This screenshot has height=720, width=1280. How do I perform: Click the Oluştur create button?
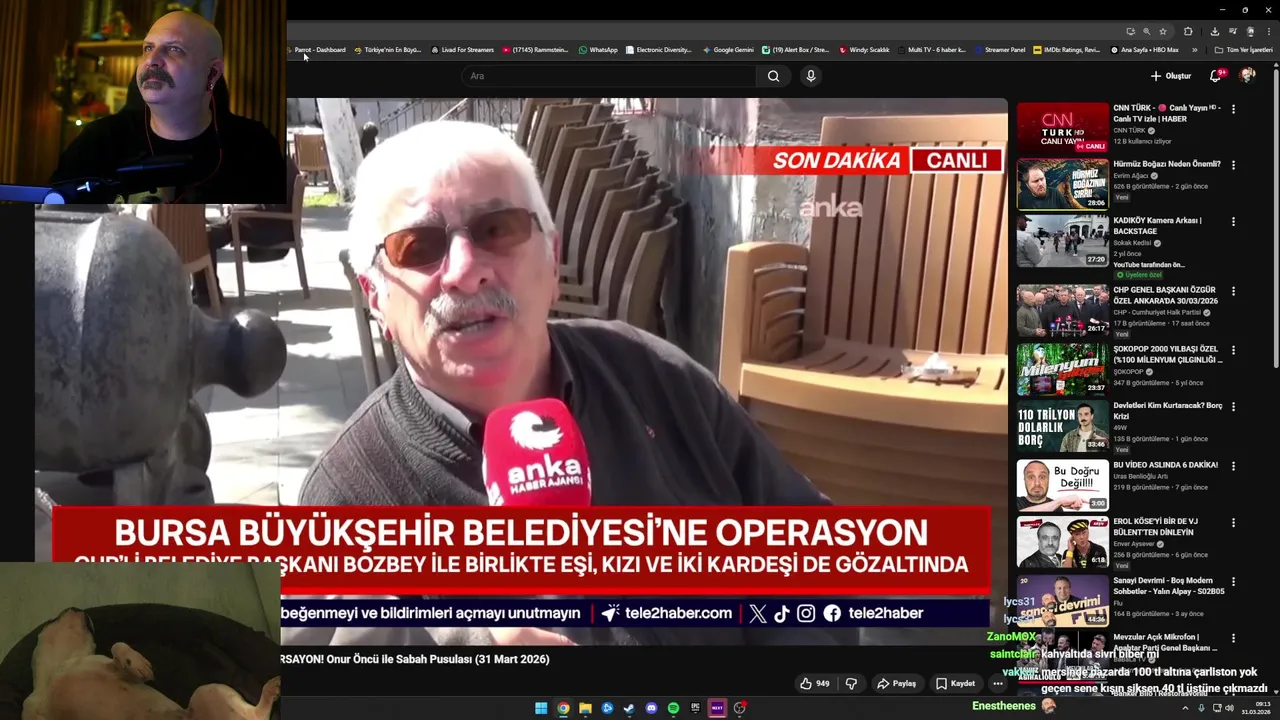click(x=1170, y=76)
